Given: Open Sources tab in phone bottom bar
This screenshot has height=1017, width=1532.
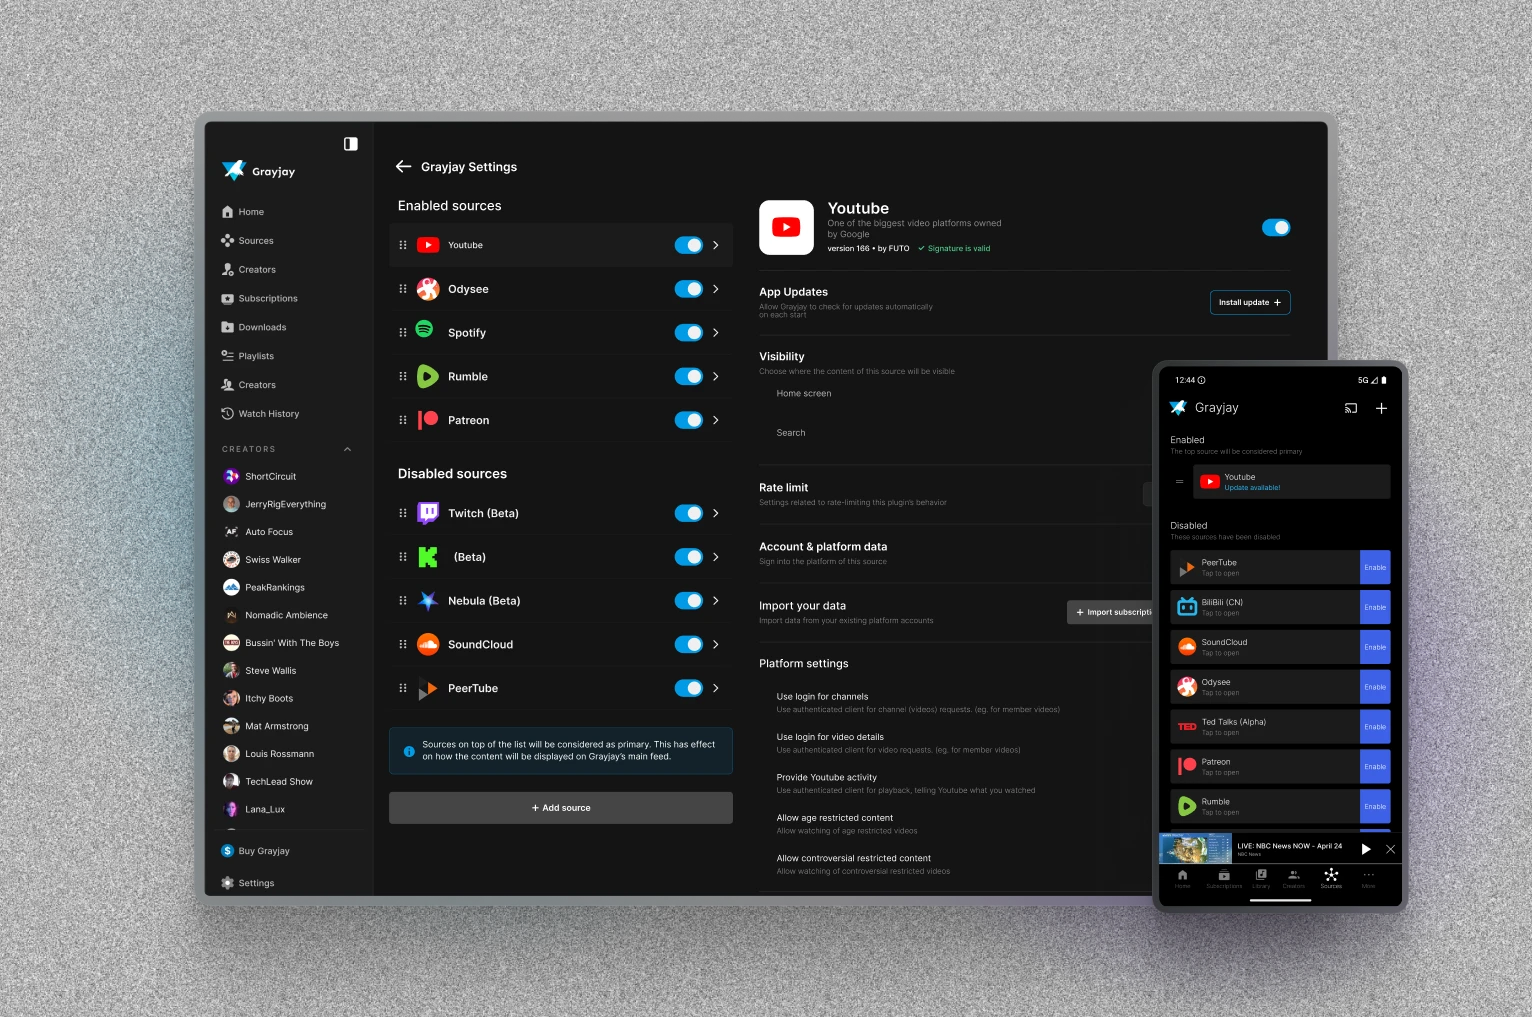Looking at the screenshot, I should tap(1331, 878).
